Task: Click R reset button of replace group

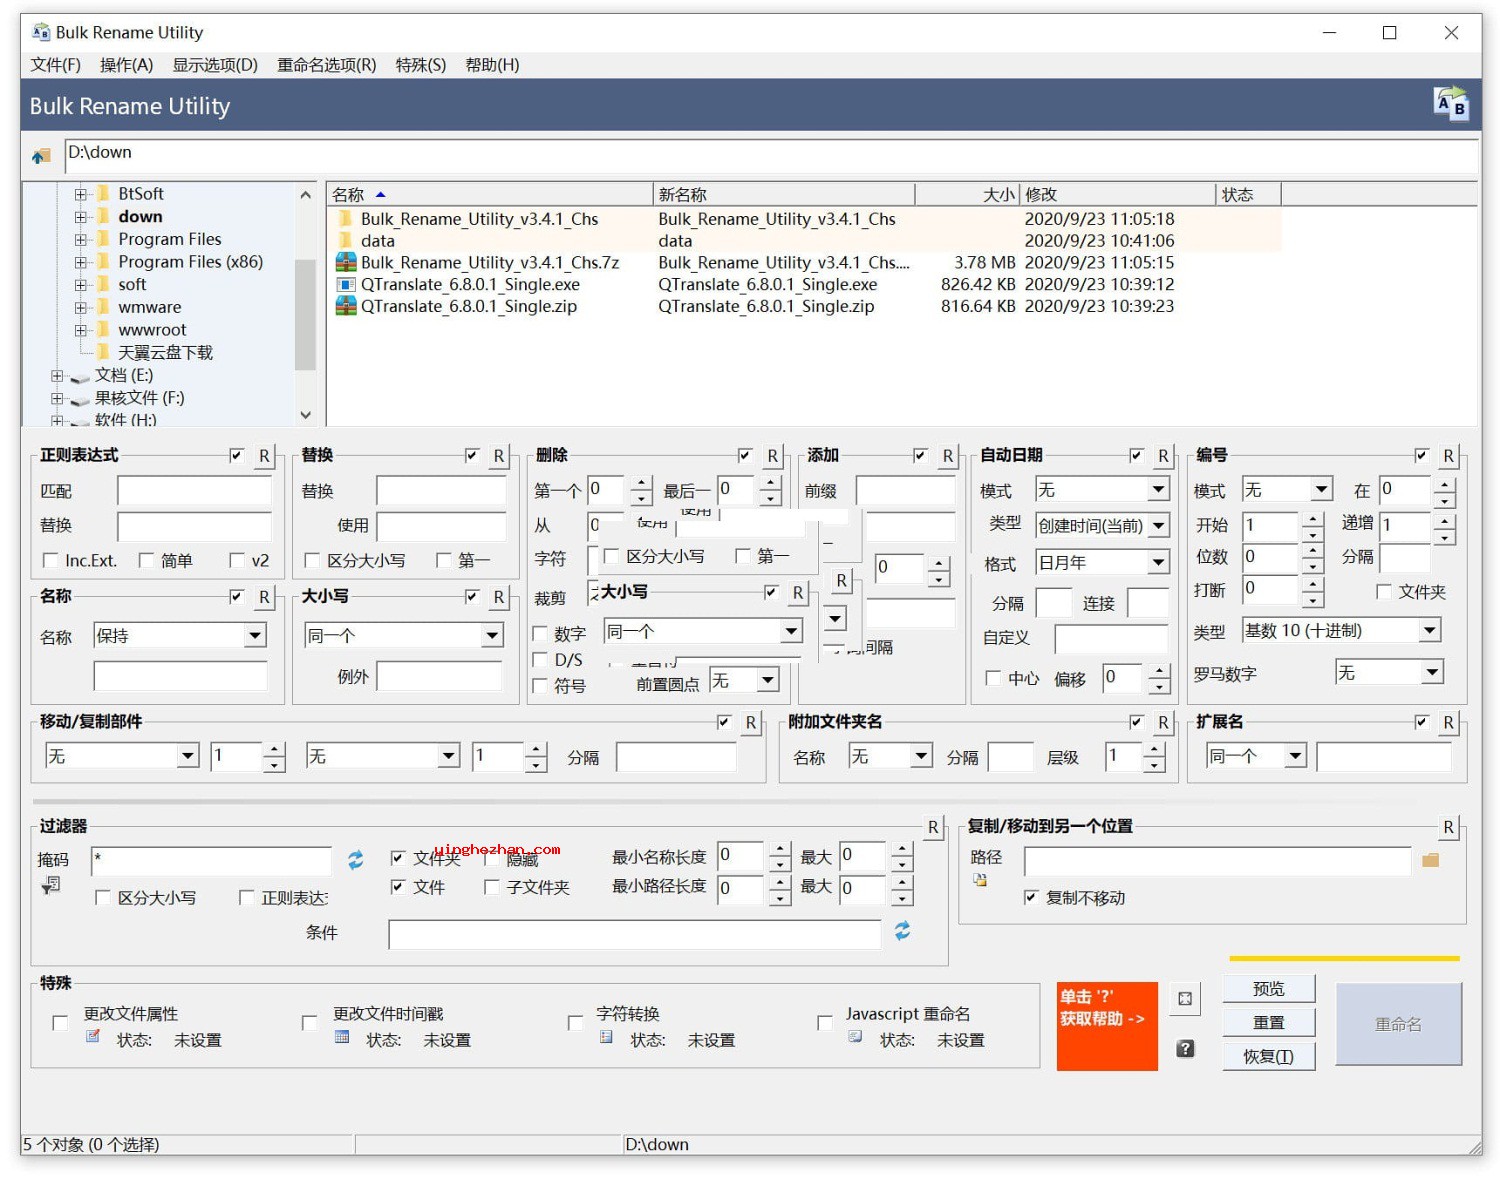Action: [498, 456]
